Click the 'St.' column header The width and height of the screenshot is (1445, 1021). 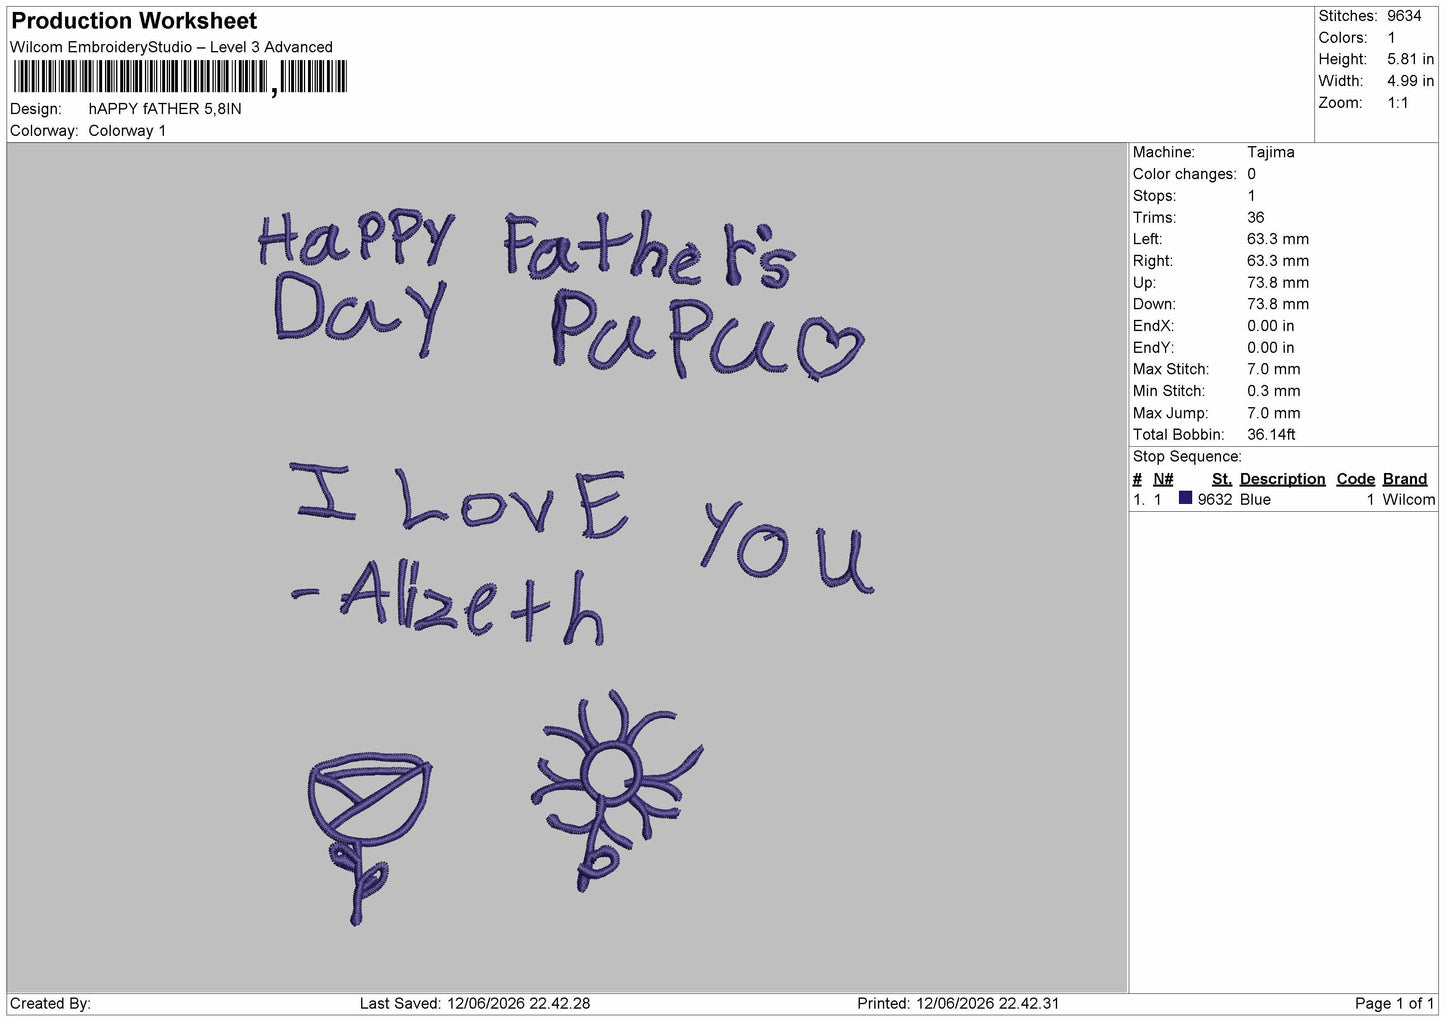click(x=1221, y=479)
